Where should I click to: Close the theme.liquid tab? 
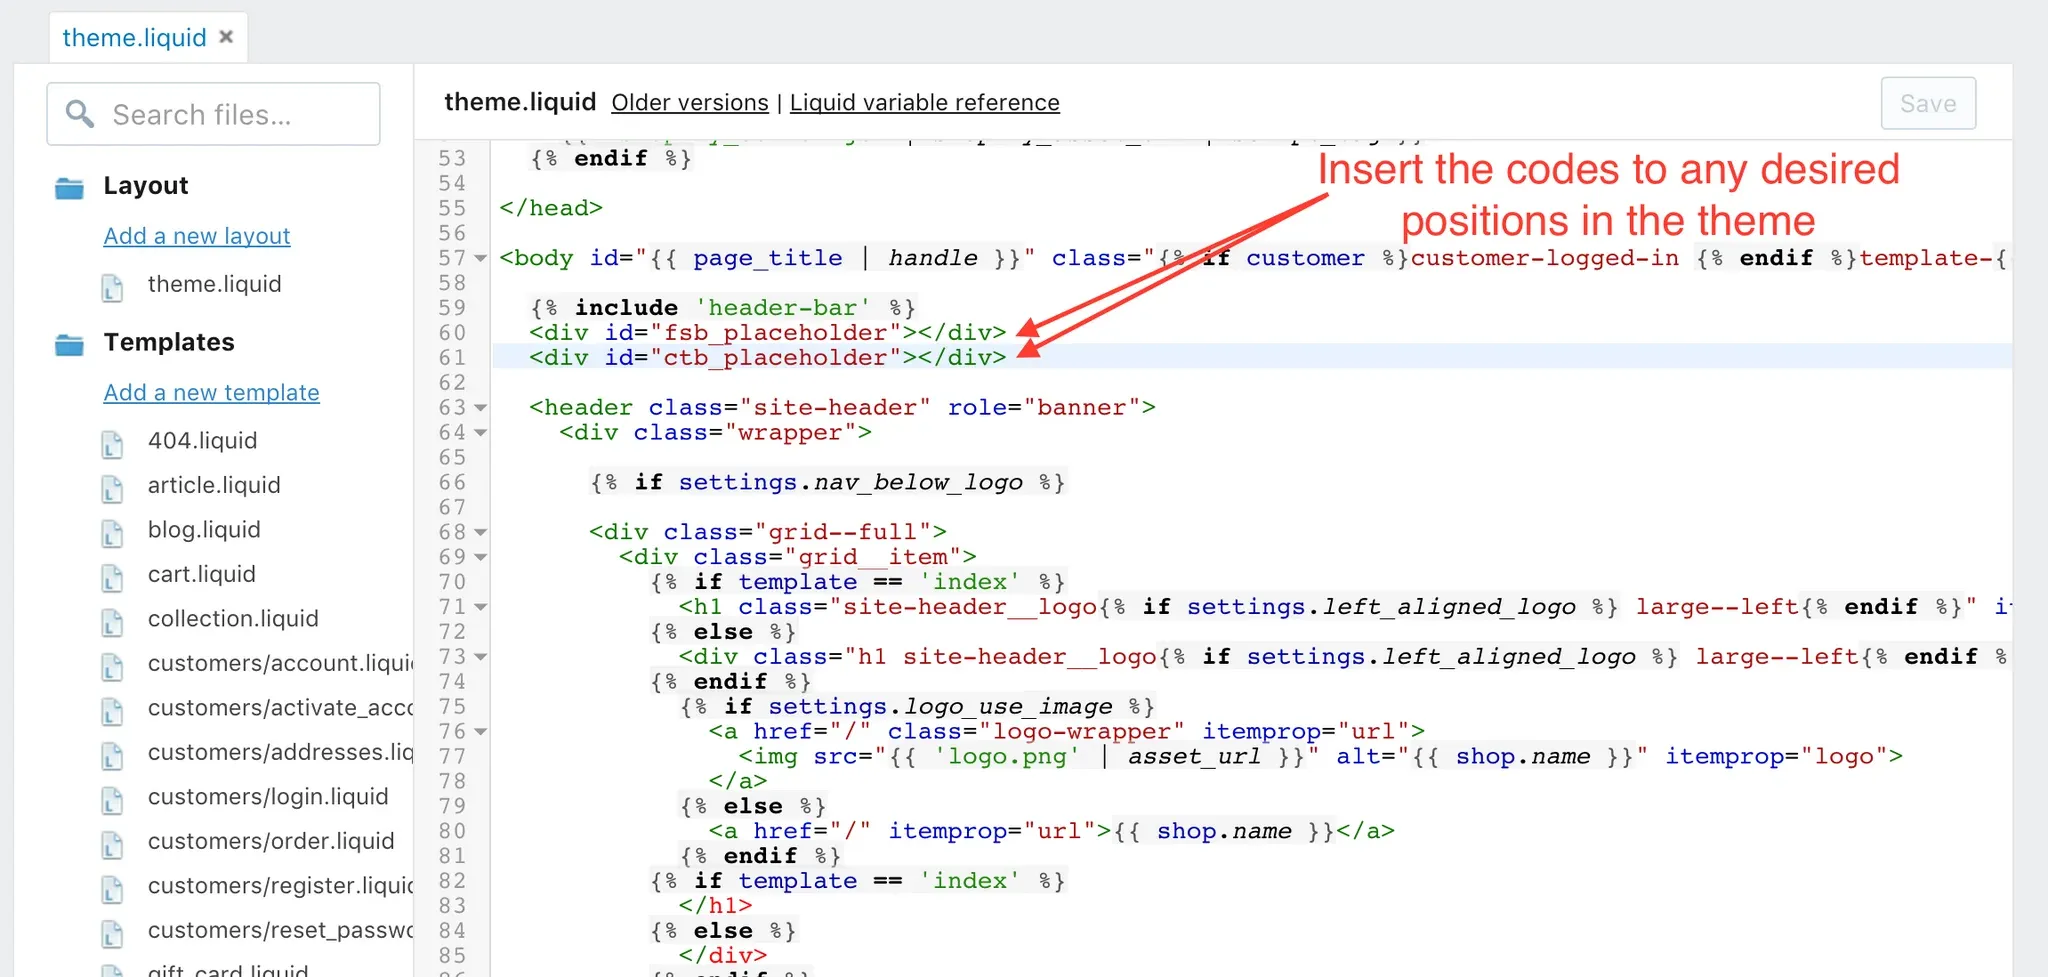(226, 37)
